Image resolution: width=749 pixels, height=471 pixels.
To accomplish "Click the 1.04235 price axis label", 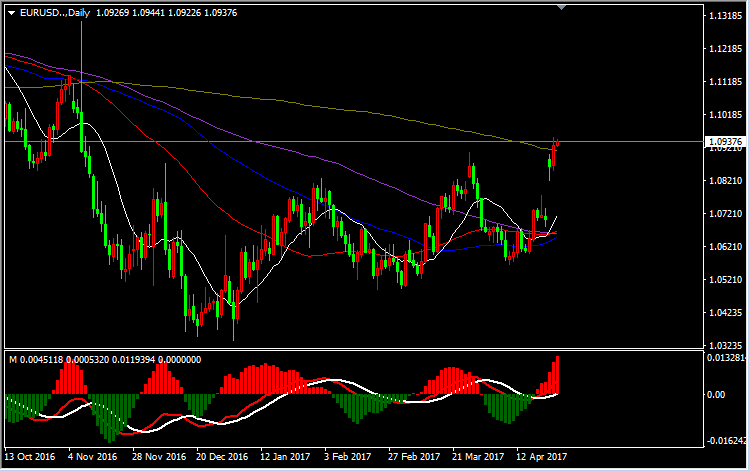I will (x=726, y=313).
